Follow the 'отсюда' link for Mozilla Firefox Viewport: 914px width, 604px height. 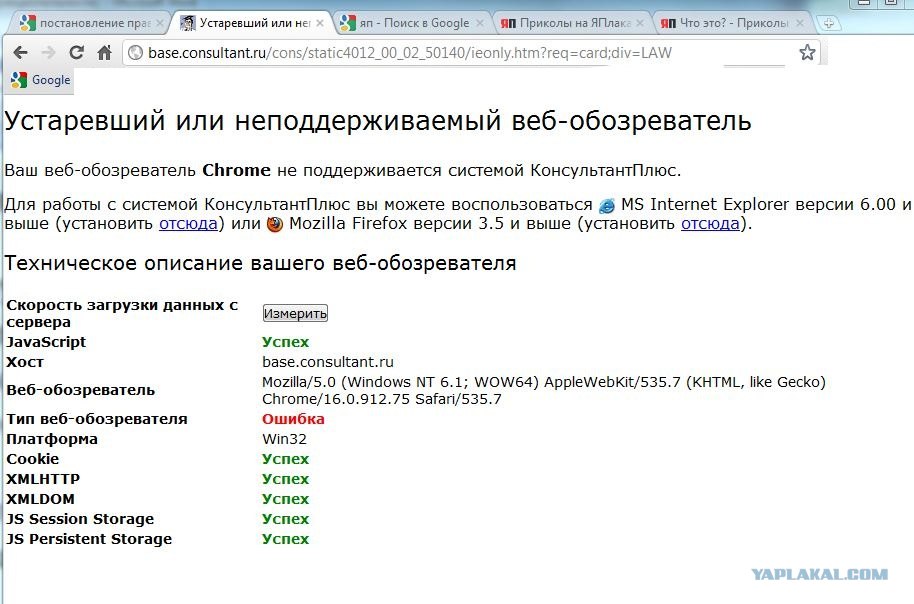pyautogui.click(x=710, y=223)
